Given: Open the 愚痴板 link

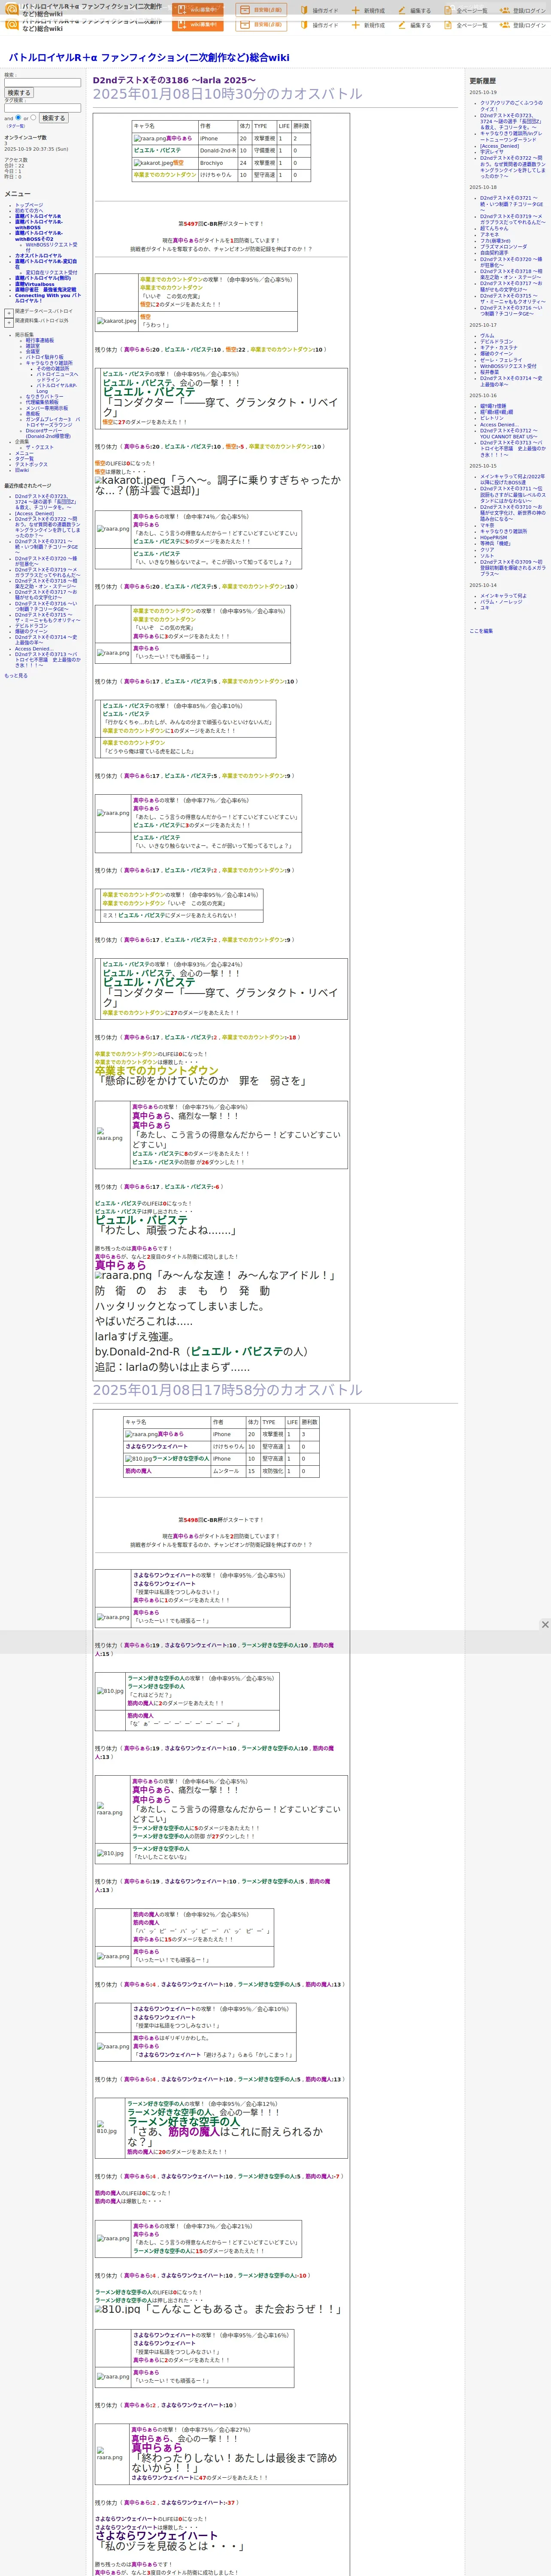Looking at the screenshot, I should tap(33, 414).
